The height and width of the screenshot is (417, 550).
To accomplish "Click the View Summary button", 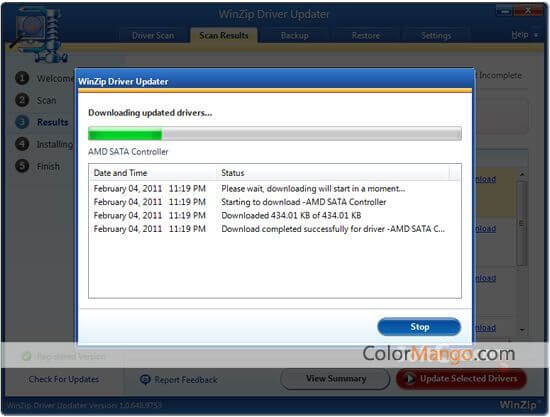I will [336, 379].
